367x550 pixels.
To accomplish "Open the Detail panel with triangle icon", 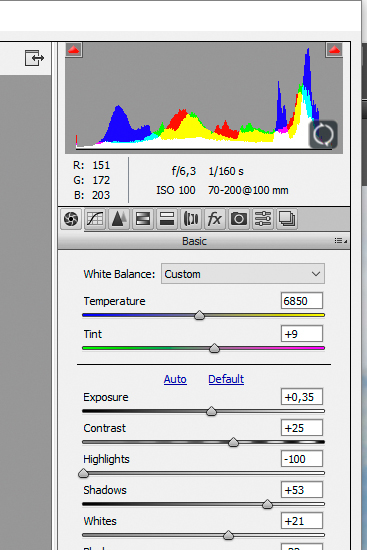I will (119, 219).
